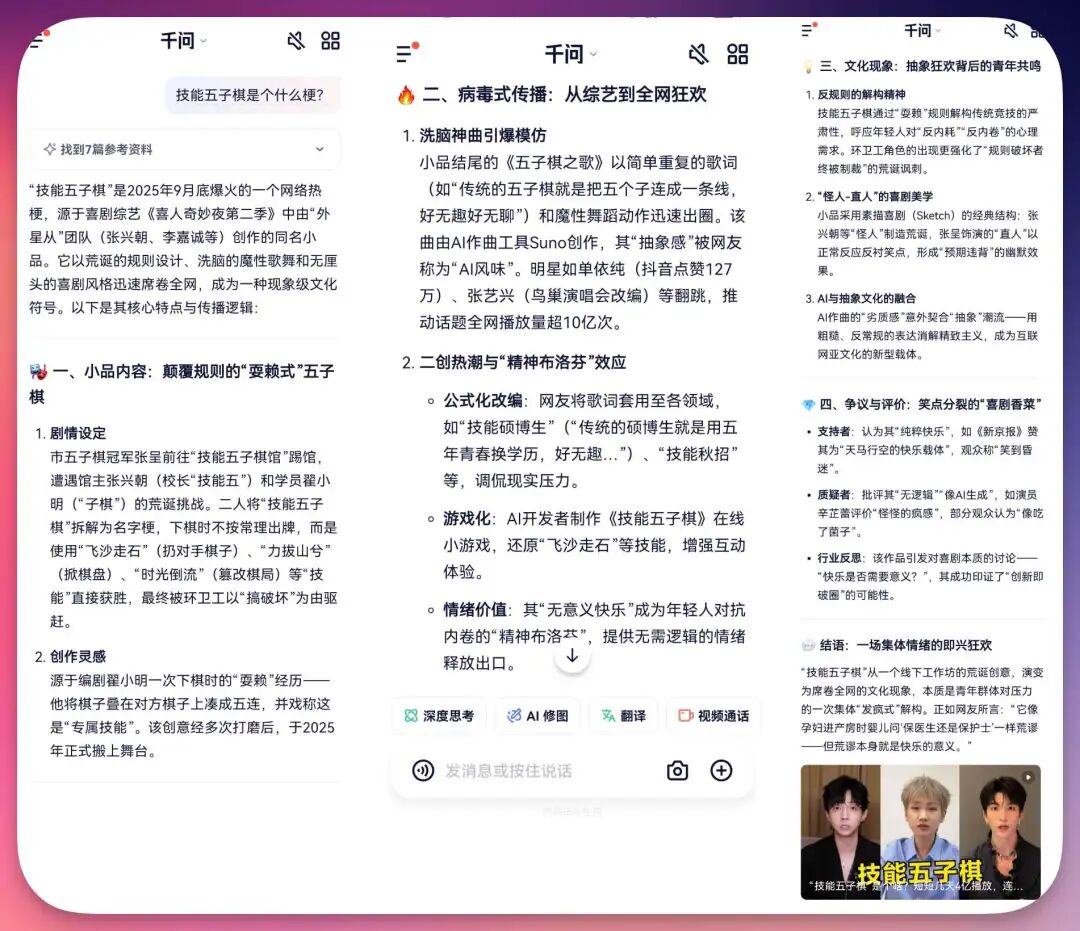The image size is (1080, 931).
Task: Click the scroll-down arrow to jump to latest
Action: 572,655
